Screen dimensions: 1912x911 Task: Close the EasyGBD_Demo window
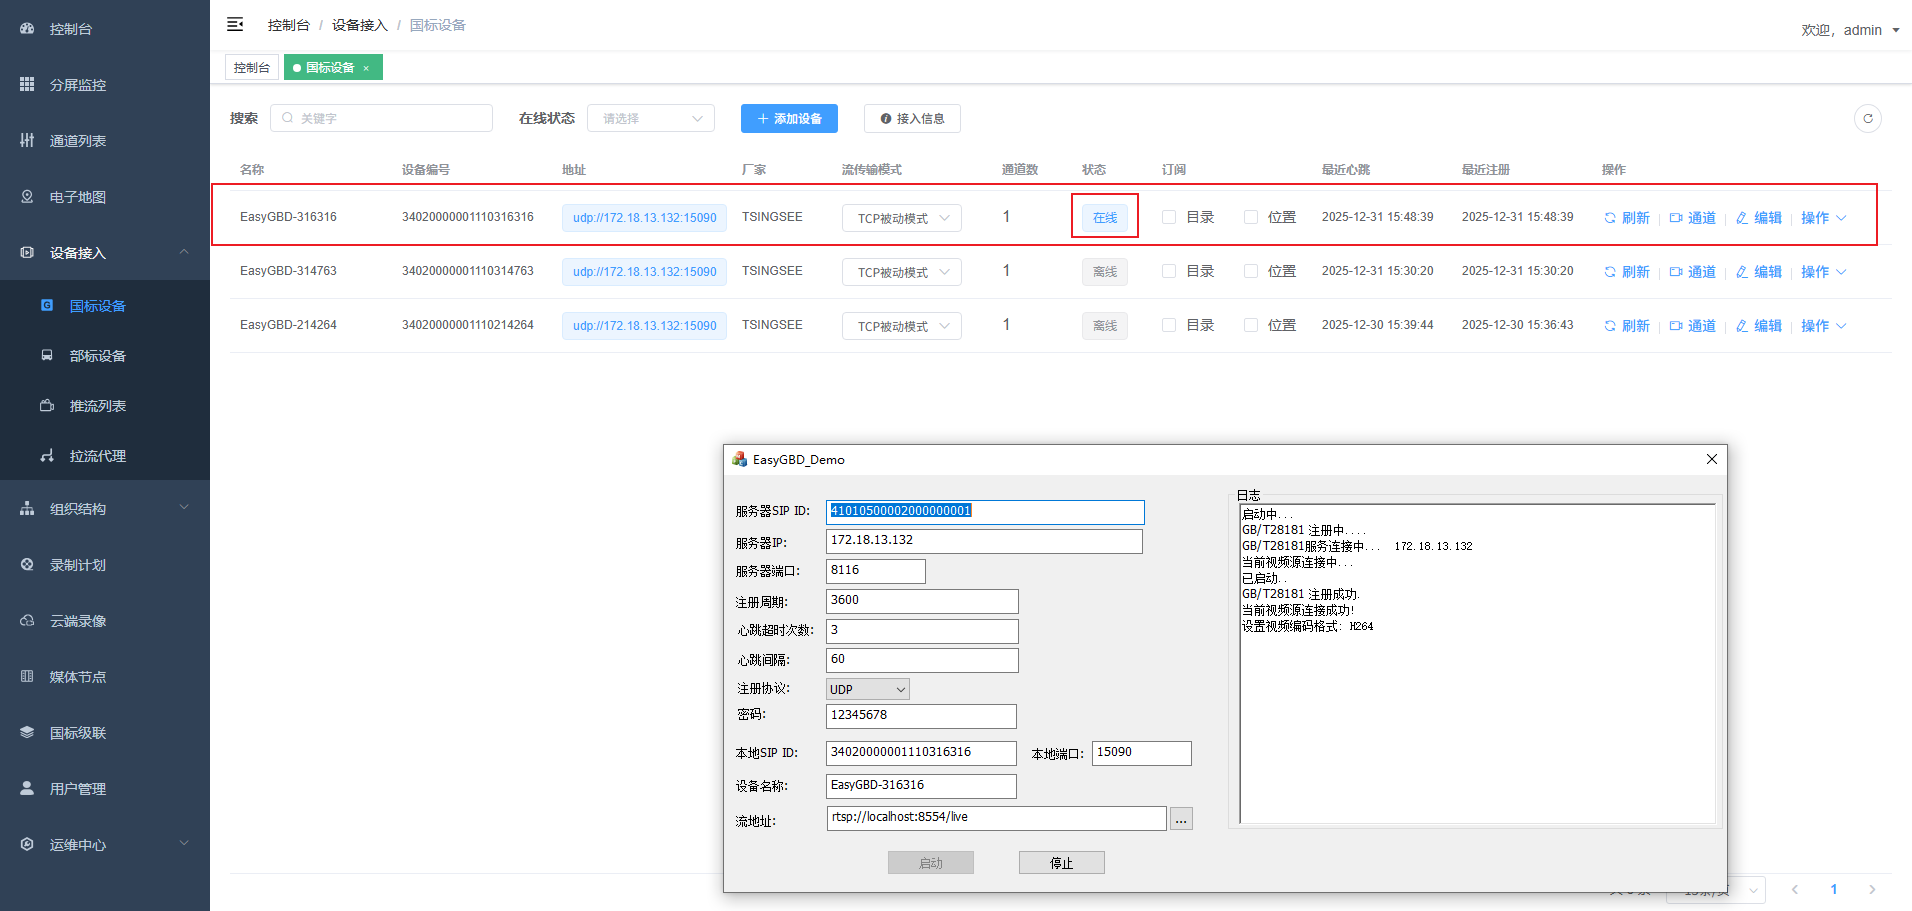click(1711, 459)
